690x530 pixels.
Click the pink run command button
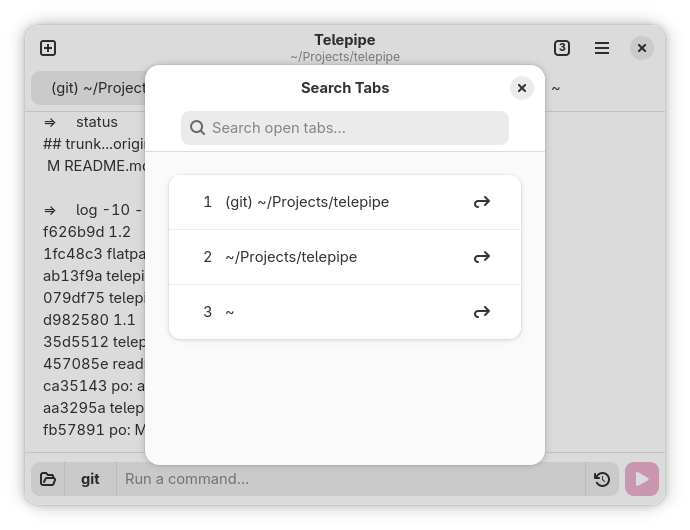(x=642, y=479)
